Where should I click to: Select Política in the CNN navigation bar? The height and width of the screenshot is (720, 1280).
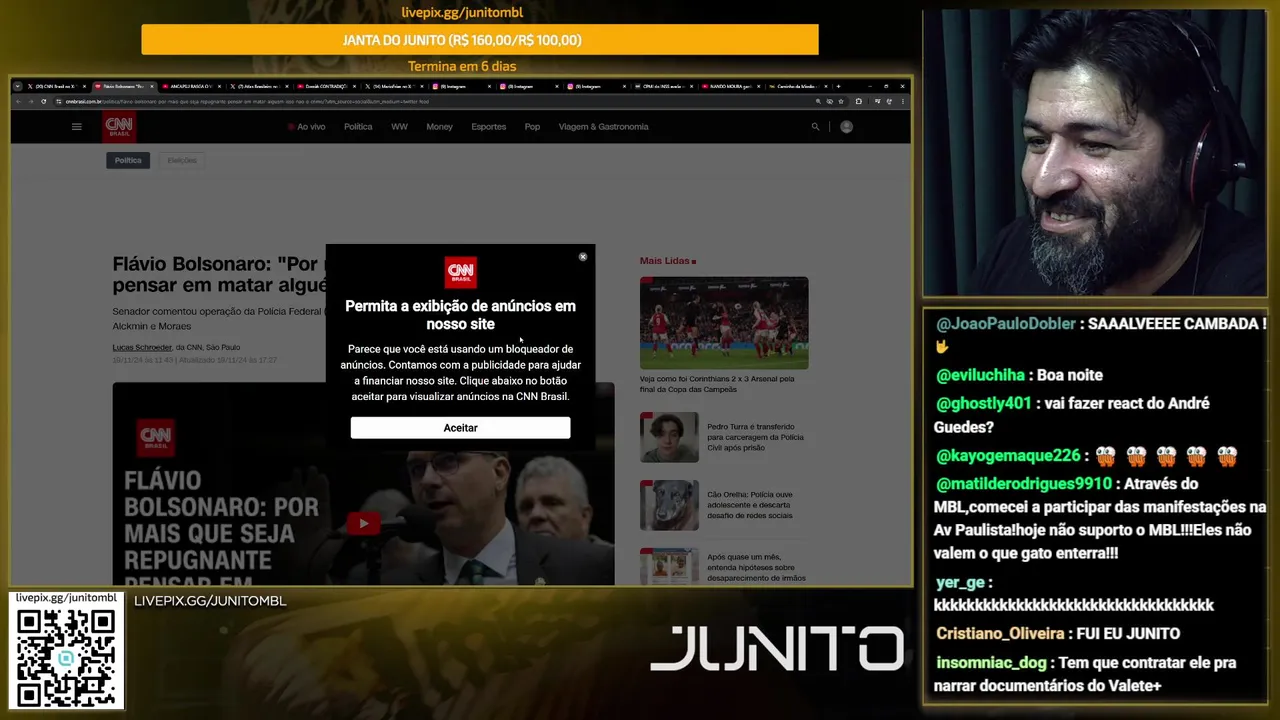pyautogui.click(x=358, y=127)
